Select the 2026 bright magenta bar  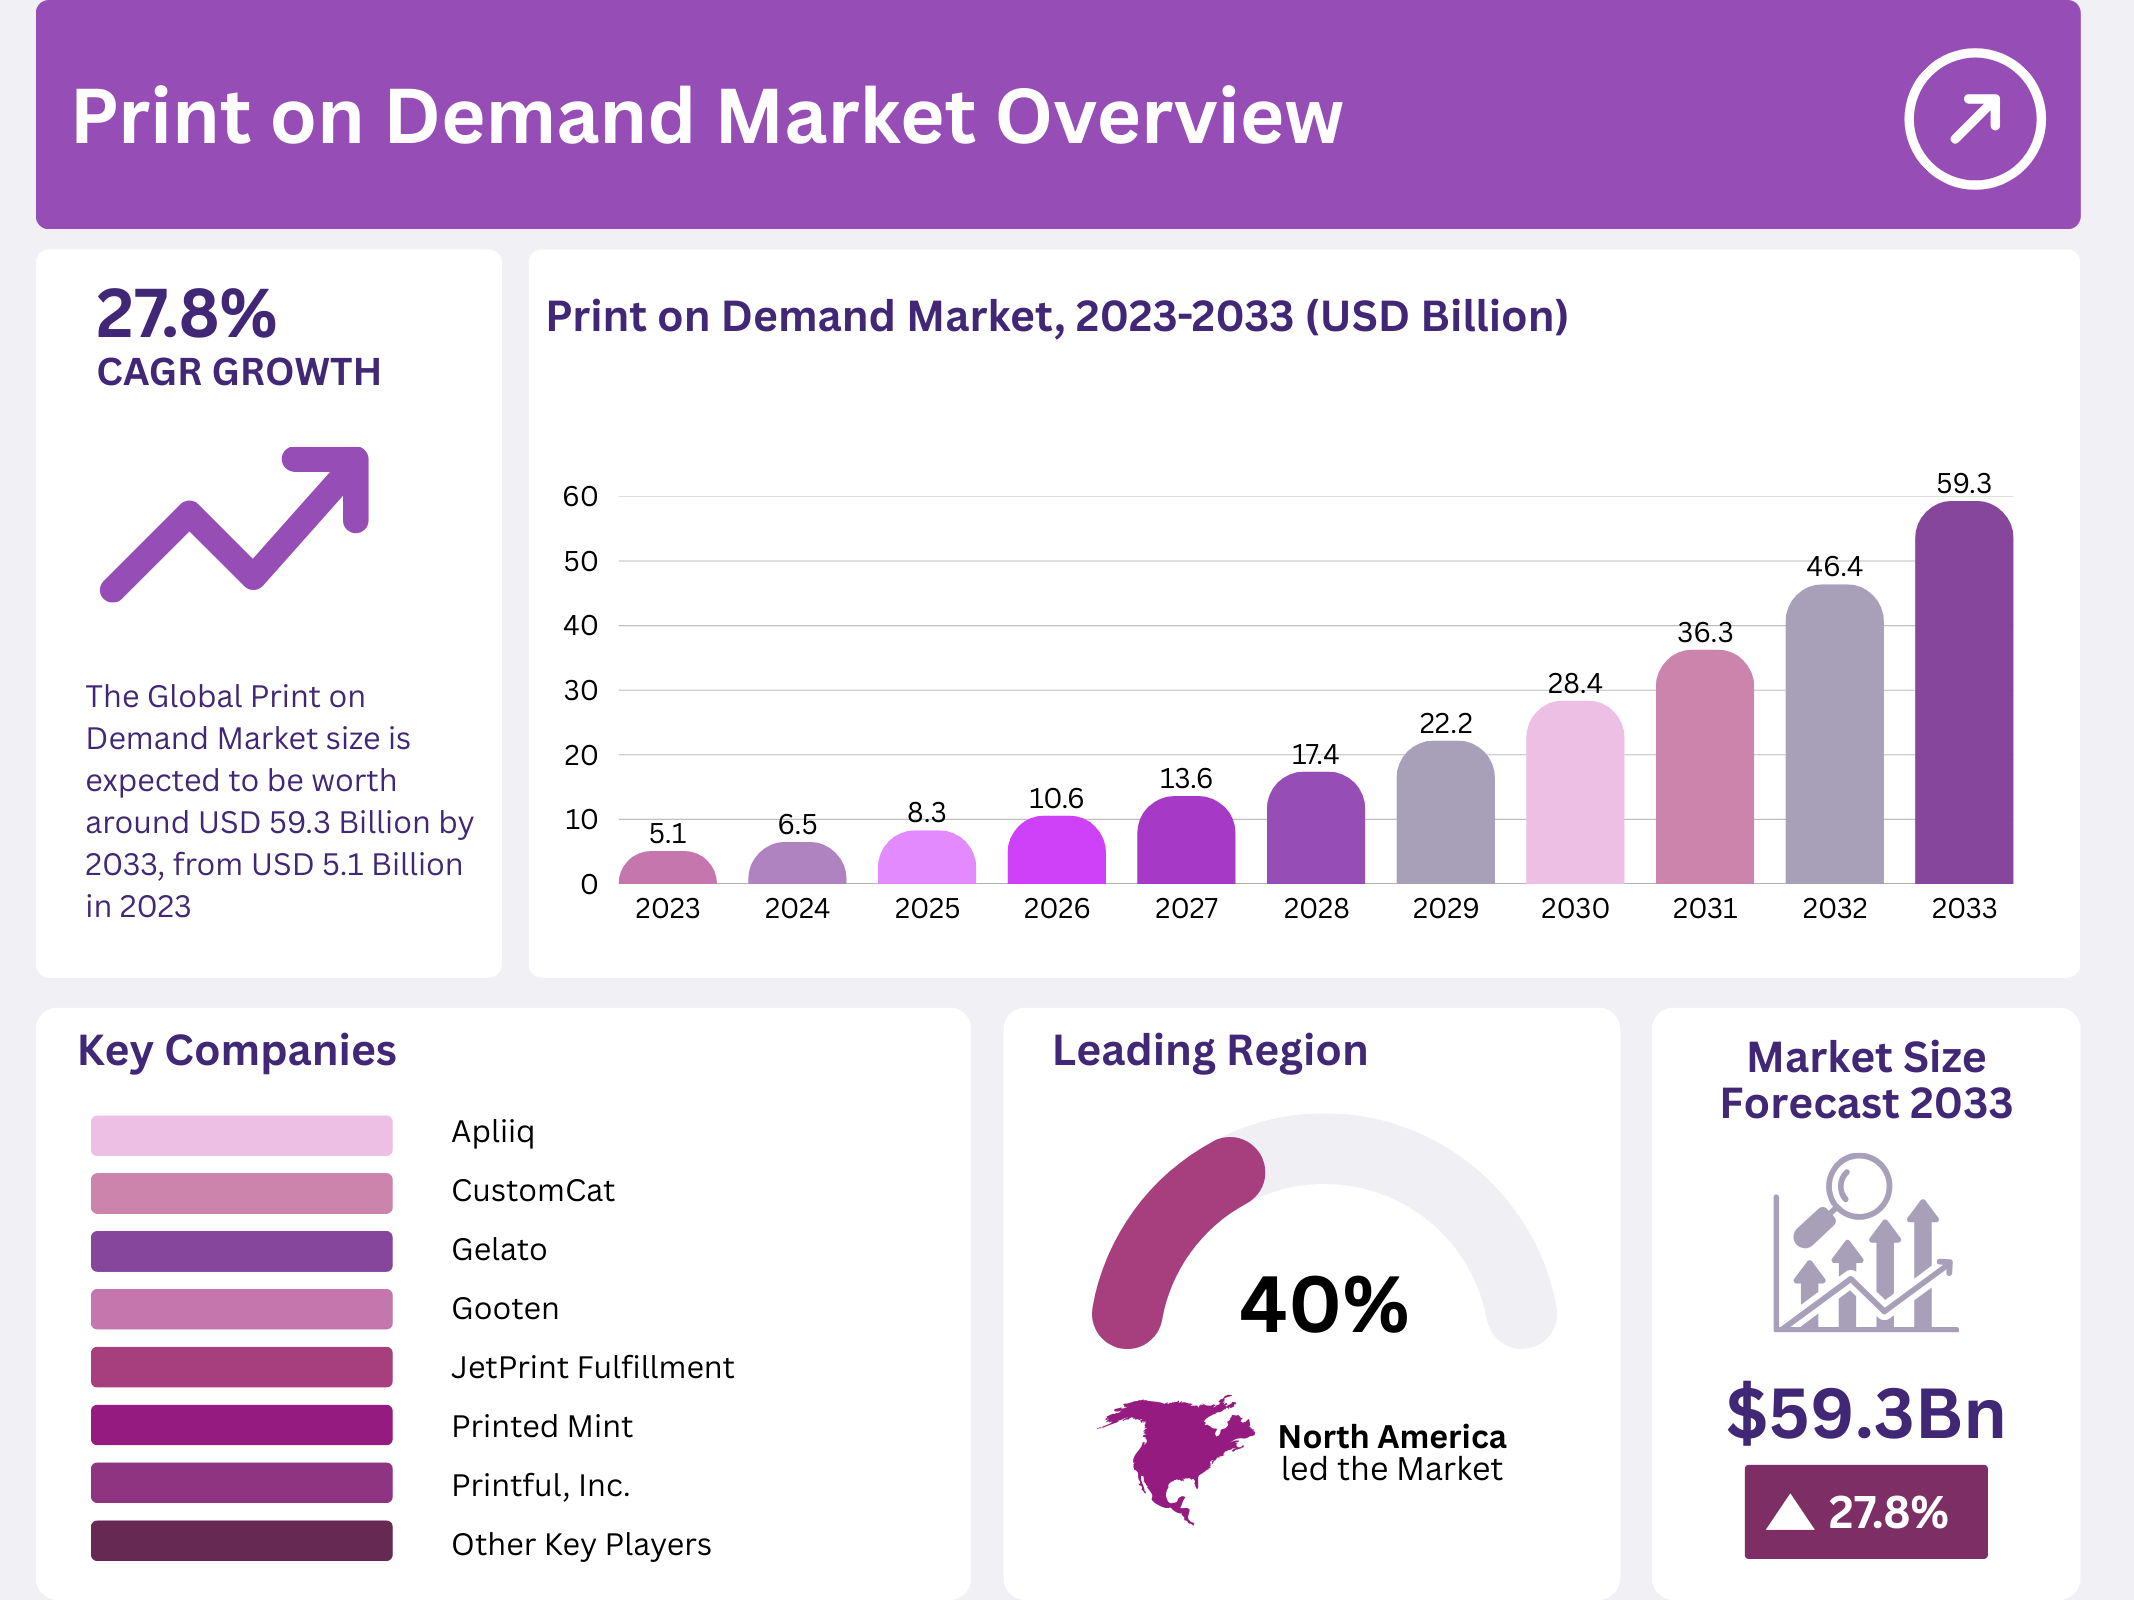1056,852
